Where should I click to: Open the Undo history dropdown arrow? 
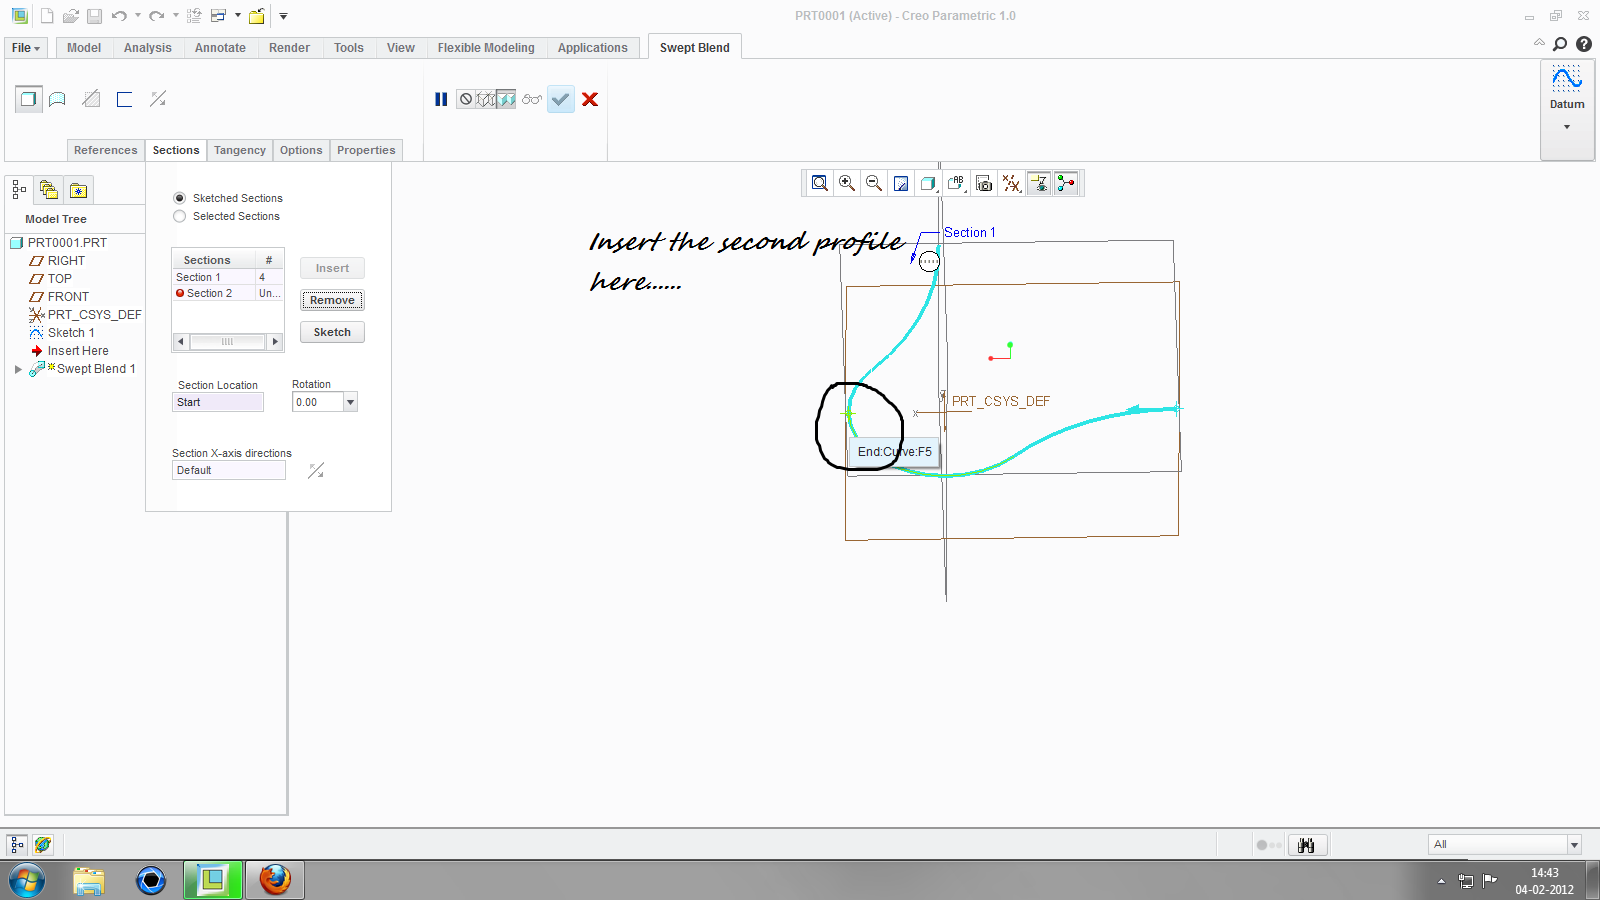click(138, 16)
